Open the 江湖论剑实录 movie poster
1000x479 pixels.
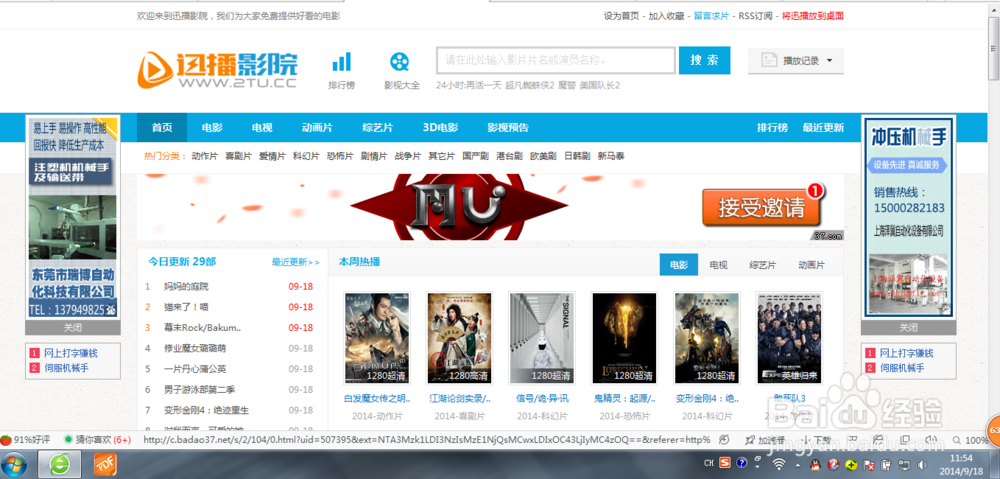459,338
